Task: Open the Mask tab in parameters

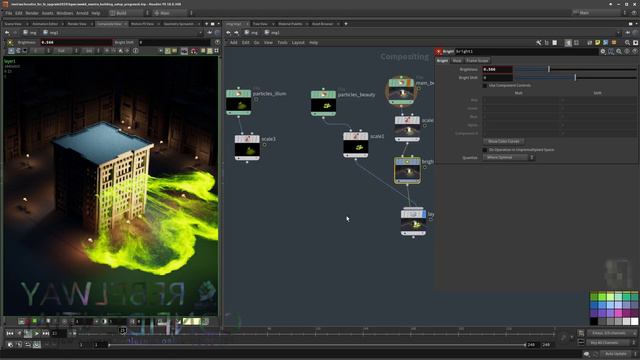Action: [457, 60]
